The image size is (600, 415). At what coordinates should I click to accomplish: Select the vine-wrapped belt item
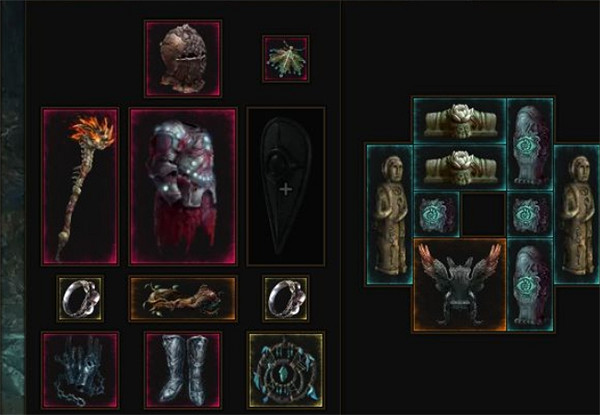[x=183, y=299]
